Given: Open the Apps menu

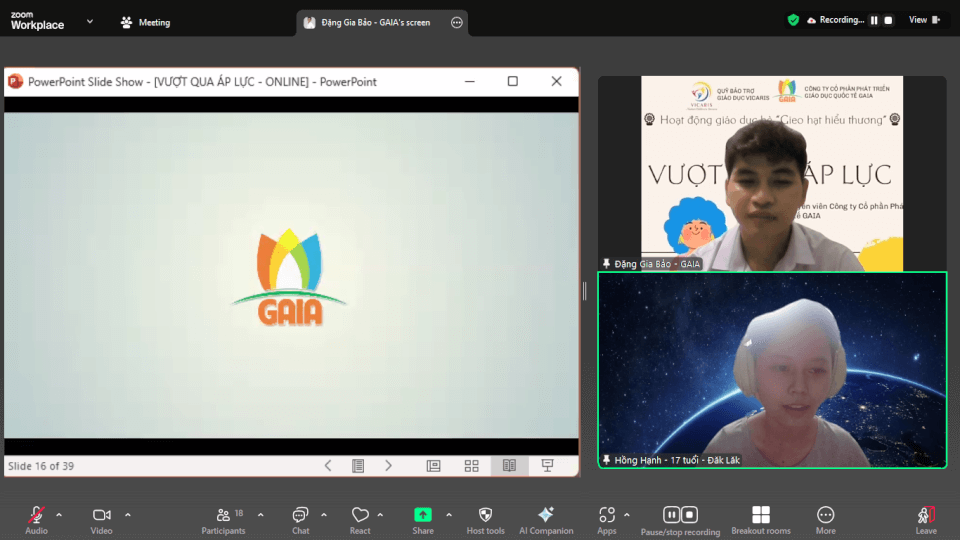Looking at the screenshot, I should 607,520.
